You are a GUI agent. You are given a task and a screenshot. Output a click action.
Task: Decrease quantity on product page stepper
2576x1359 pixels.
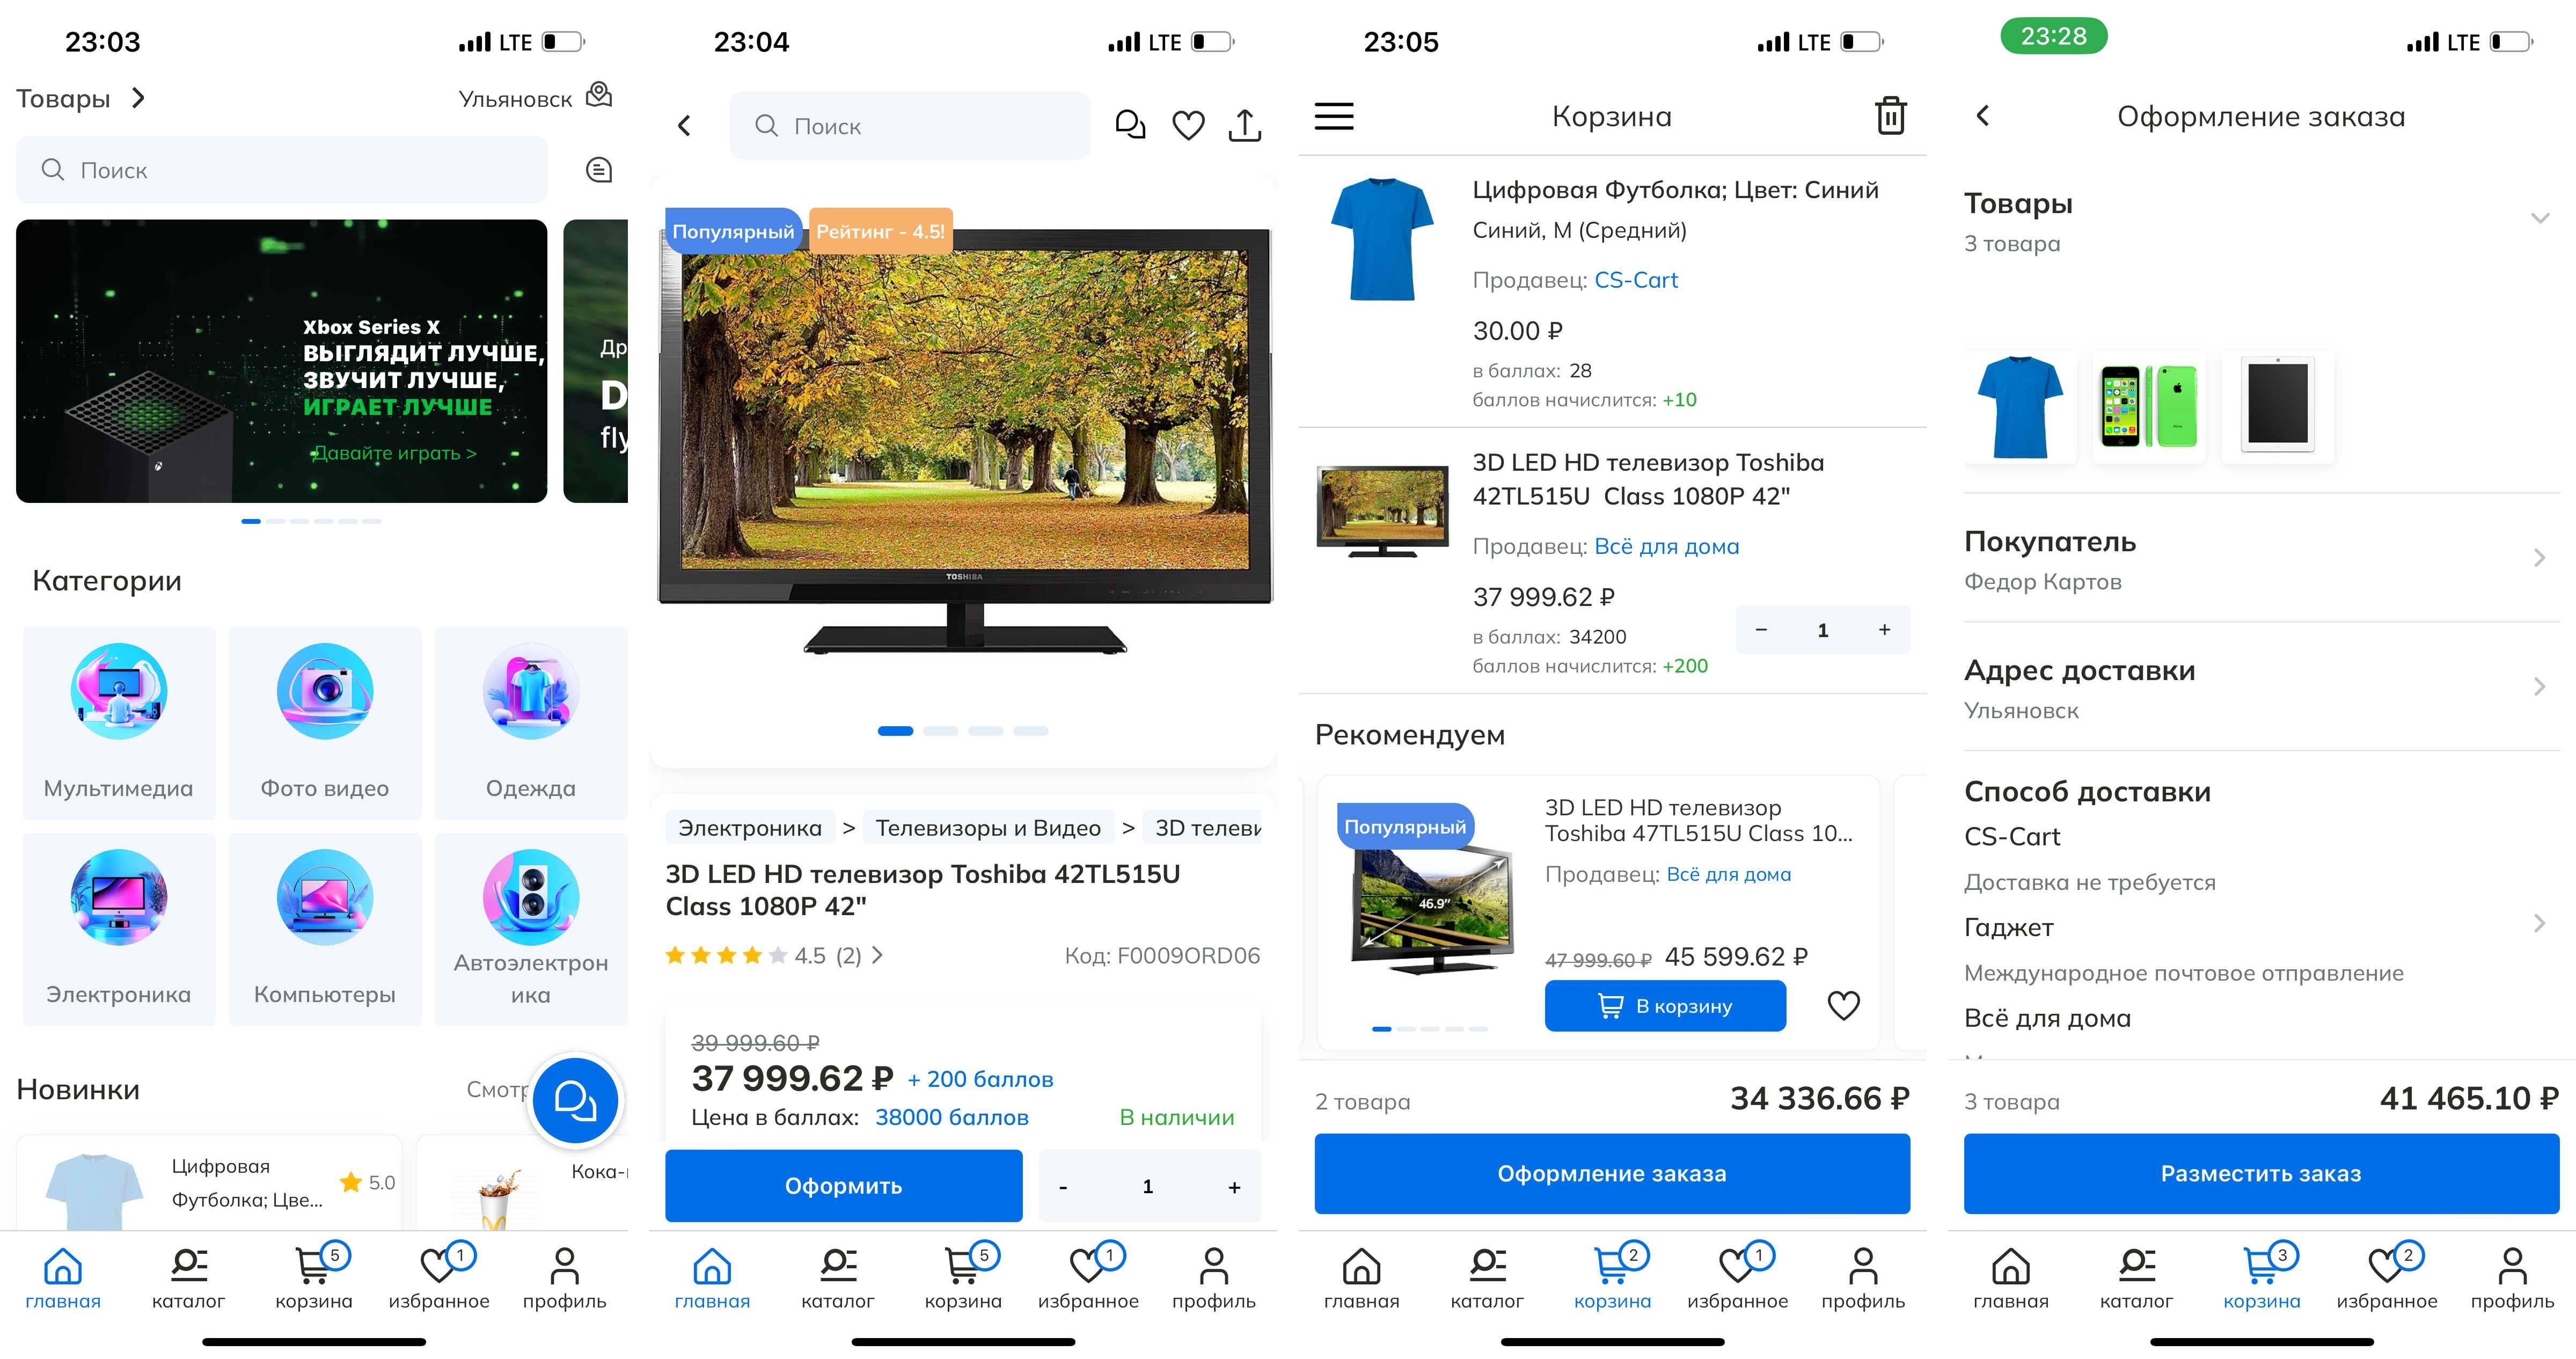tap(1063, 1187)
